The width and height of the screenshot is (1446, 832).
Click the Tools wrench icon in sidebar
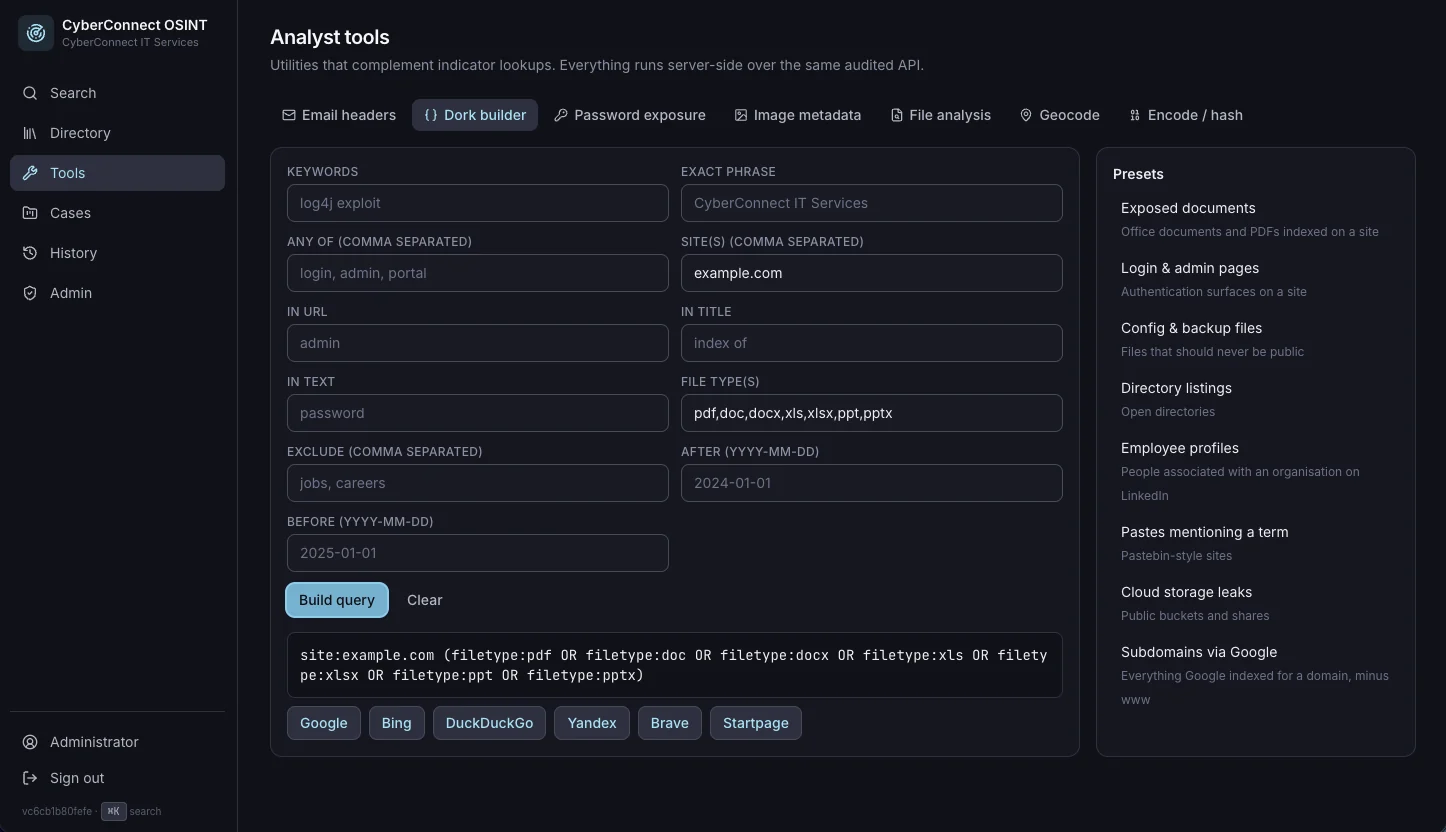click(x=30, y=173)
